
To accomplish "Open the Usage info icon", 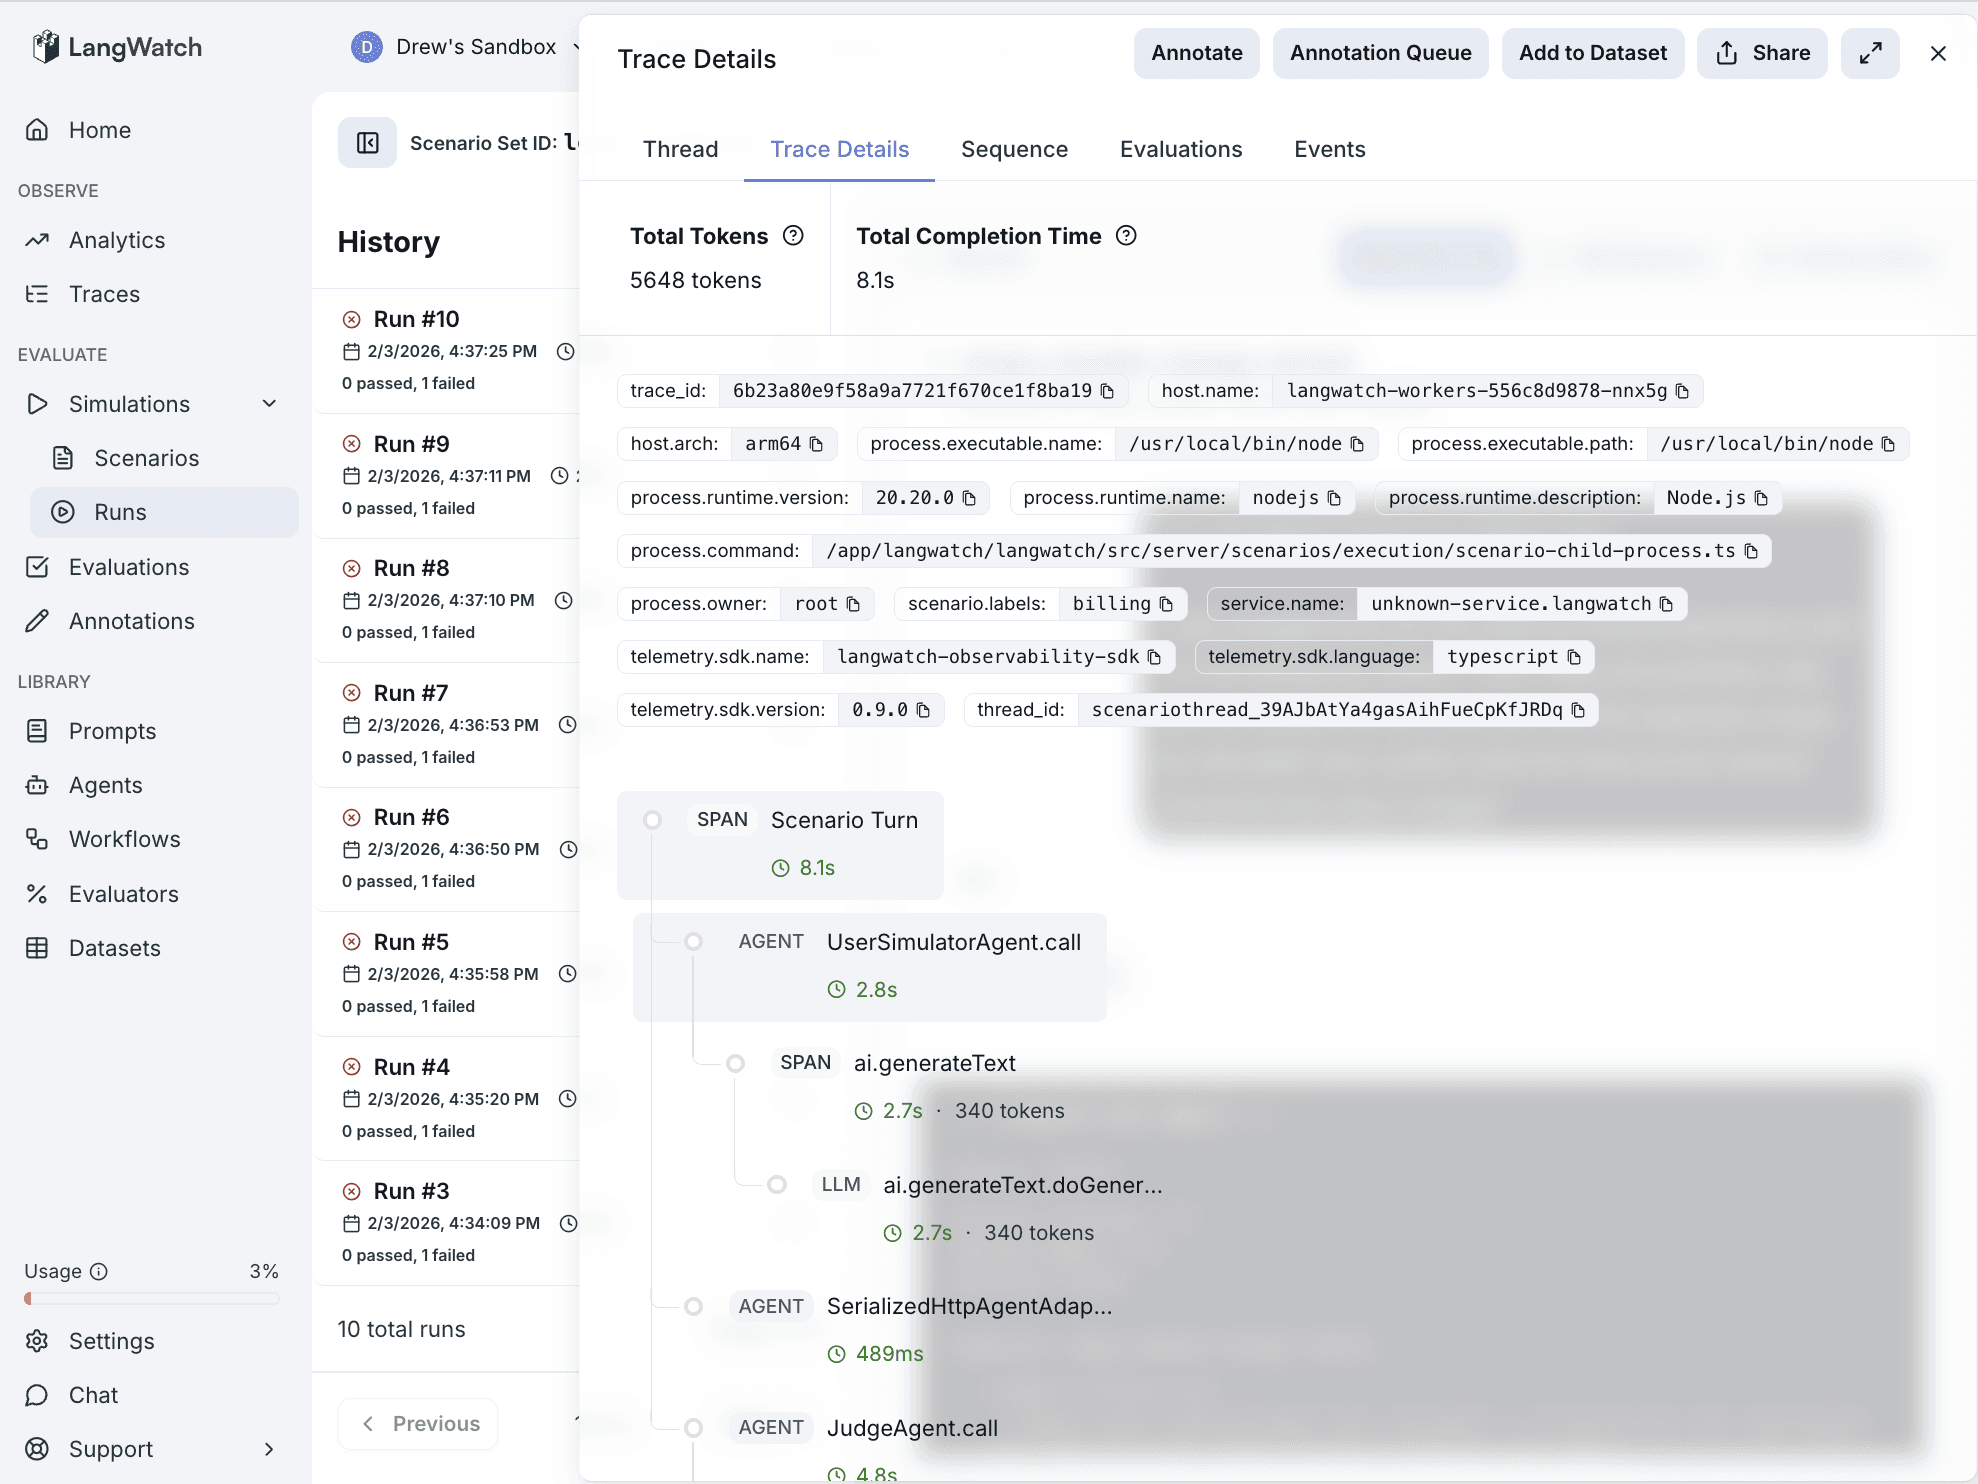I will [99, 1272].
